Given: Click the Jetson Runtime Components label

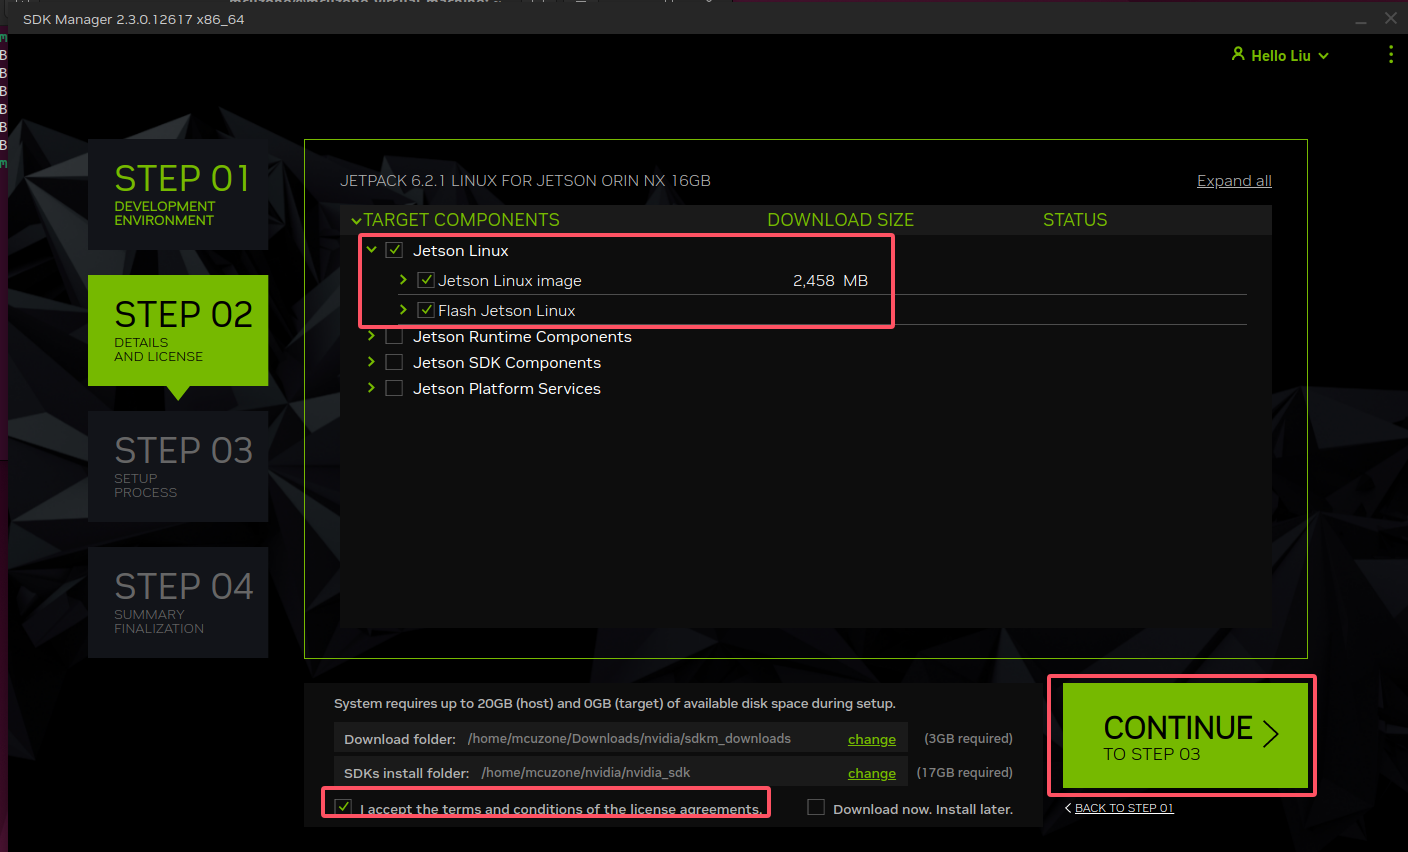Looking at the screenshot, I should [522, 337].
